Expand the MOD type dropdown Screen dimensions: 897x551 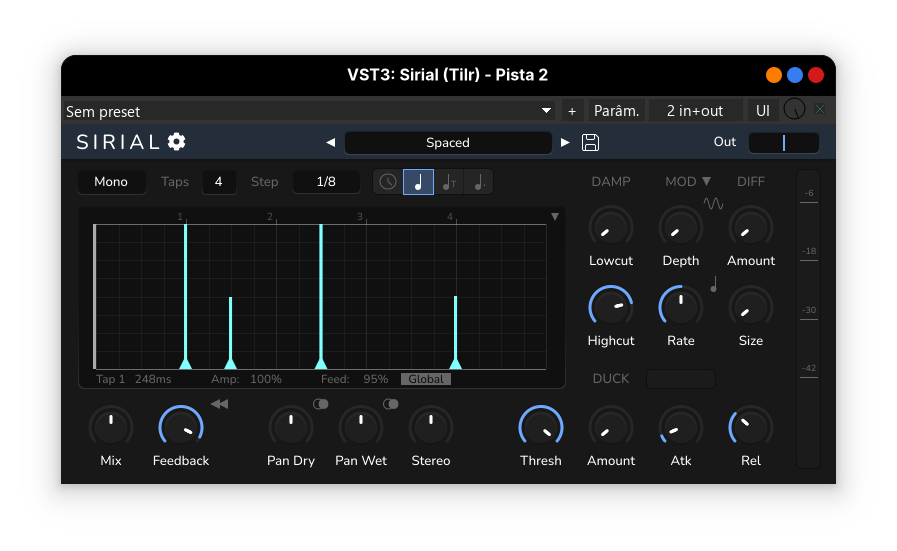[x=688, y=181]
